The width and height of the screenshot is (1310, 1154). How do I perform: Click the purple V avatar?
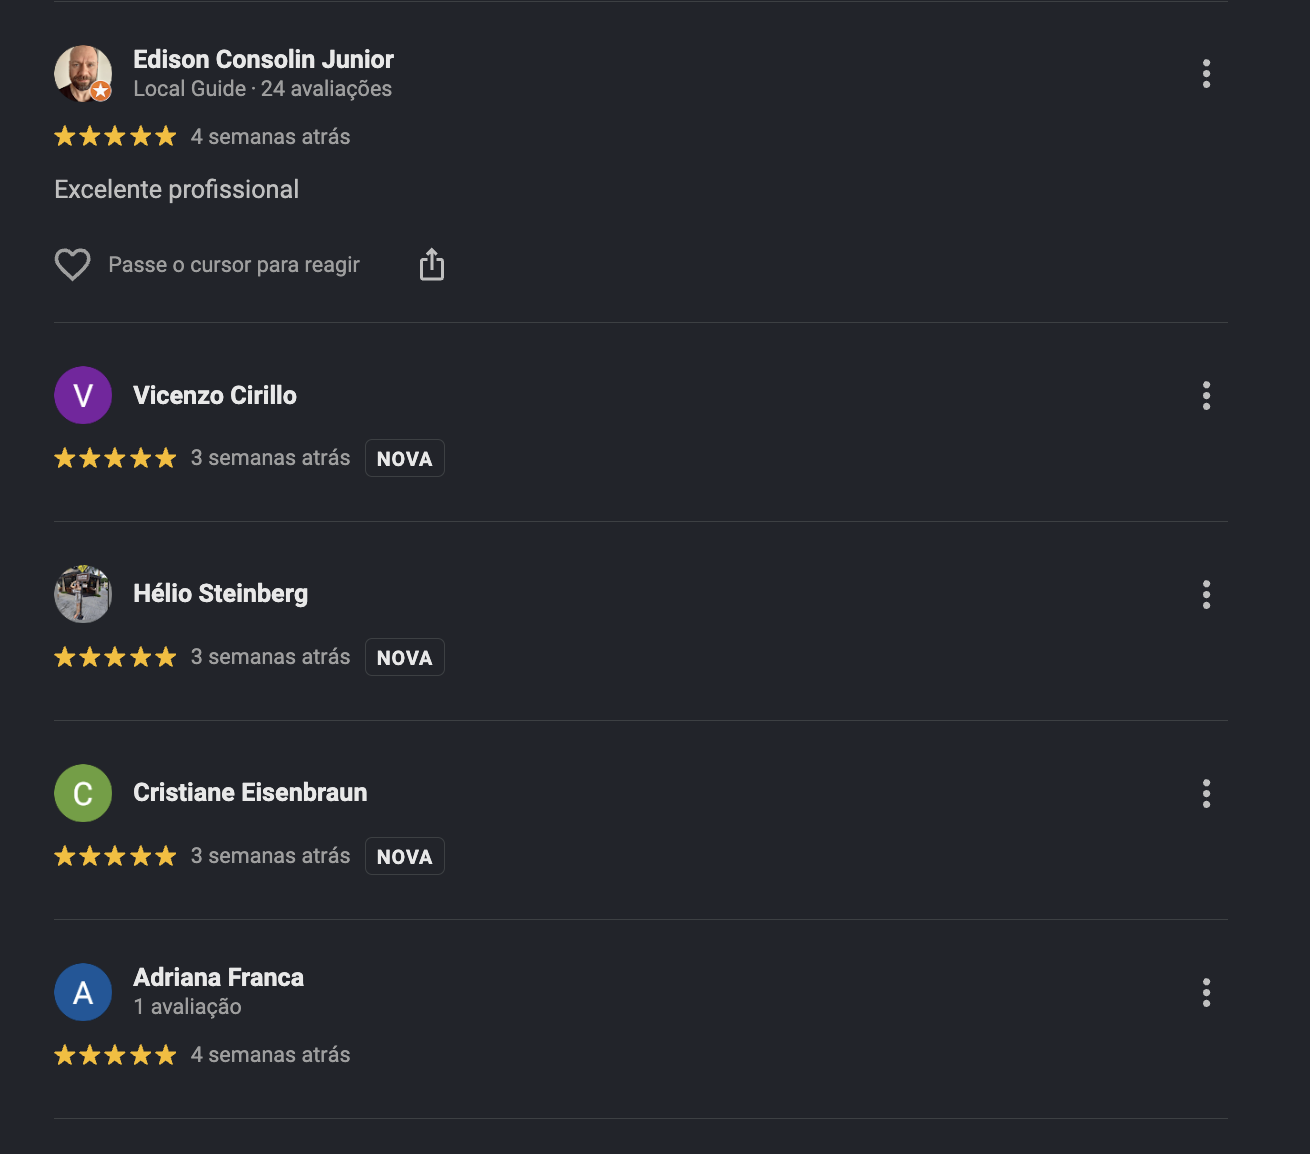click(x=83, y=395)
